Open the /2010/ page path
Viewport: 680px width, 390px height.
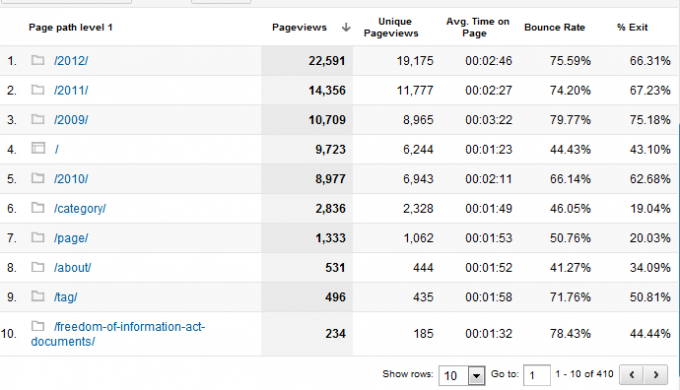[x=71, y=179]
